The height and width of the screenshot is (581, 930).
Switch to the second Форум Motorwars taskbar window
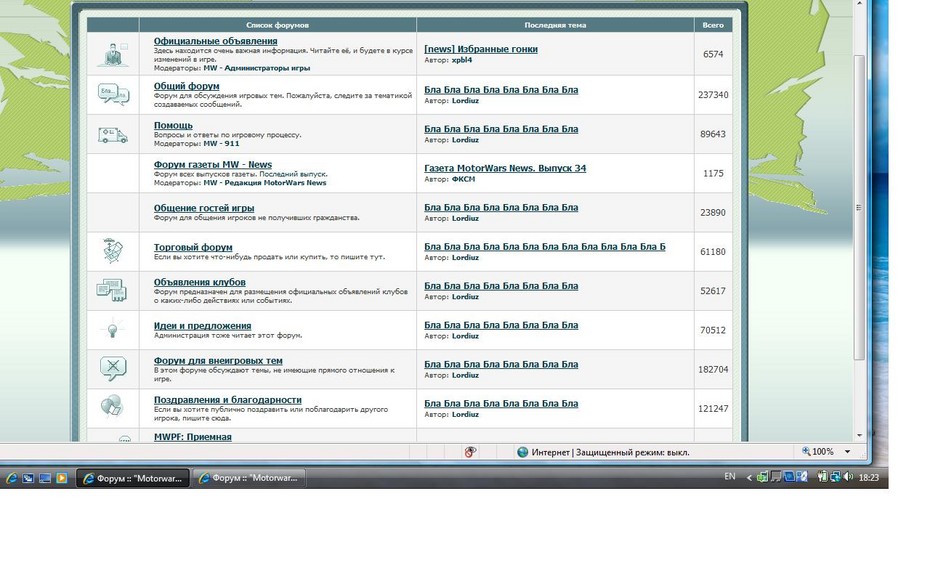249,478
